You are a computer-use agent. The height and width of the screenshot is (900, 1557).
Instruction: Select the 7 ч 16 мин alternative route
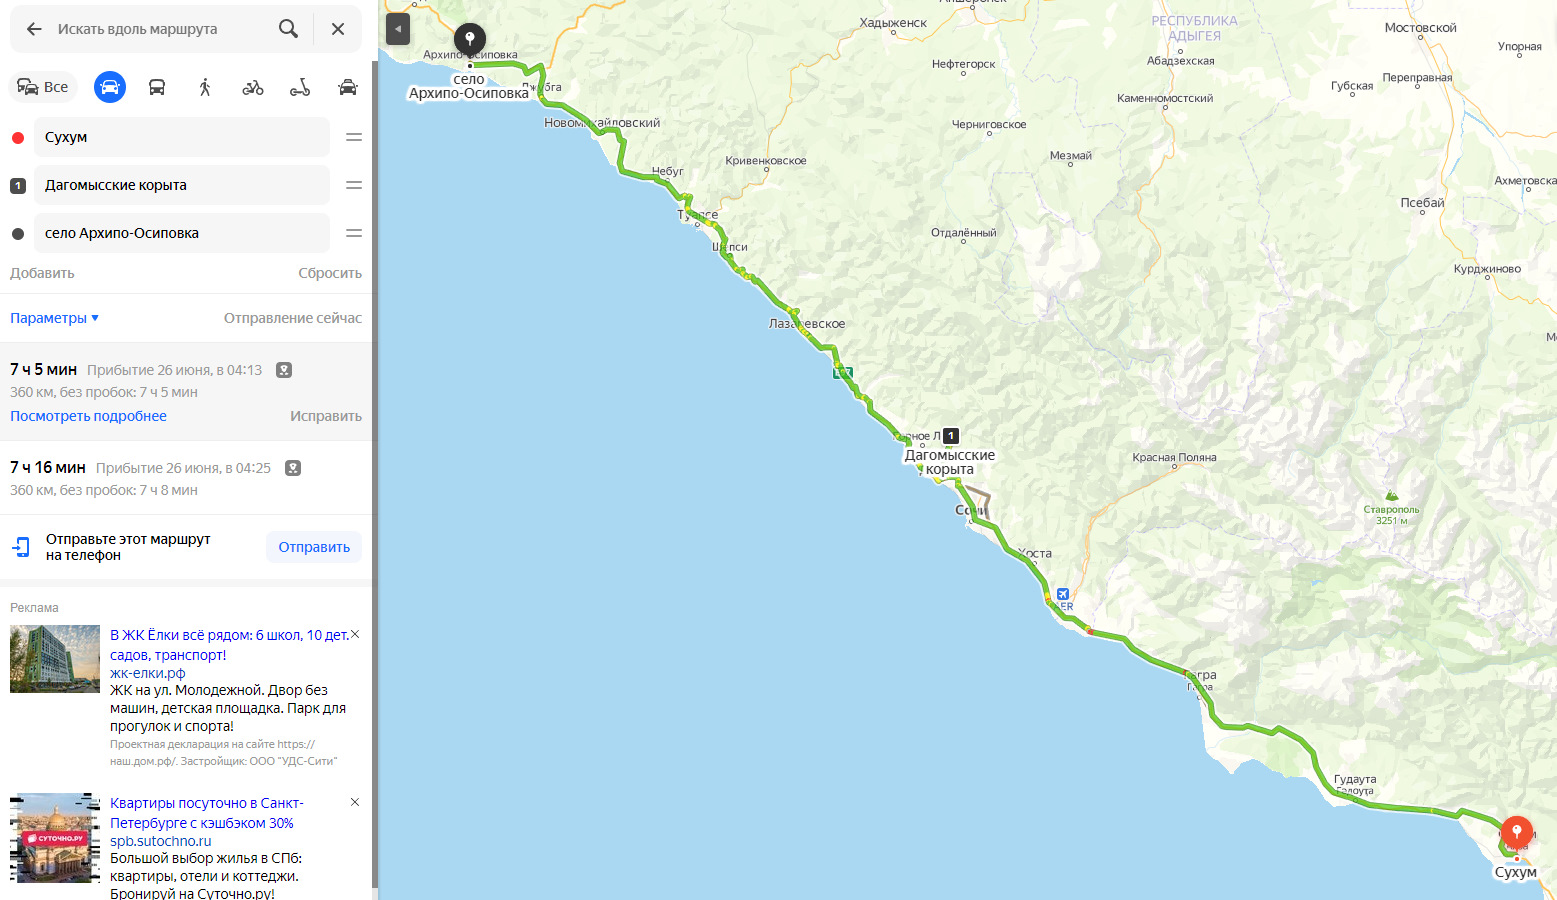pyautogui.click(x=186, y=478)
